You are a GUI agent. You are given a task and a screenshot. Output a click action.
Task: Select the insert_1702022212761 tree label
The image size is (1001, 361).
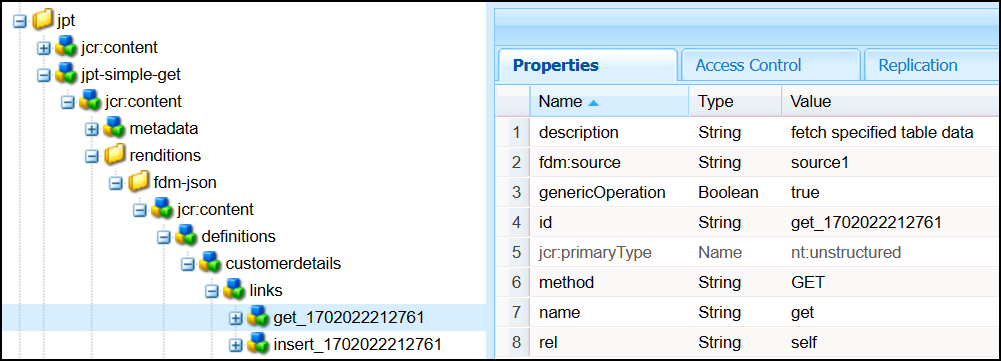point(358,345)
